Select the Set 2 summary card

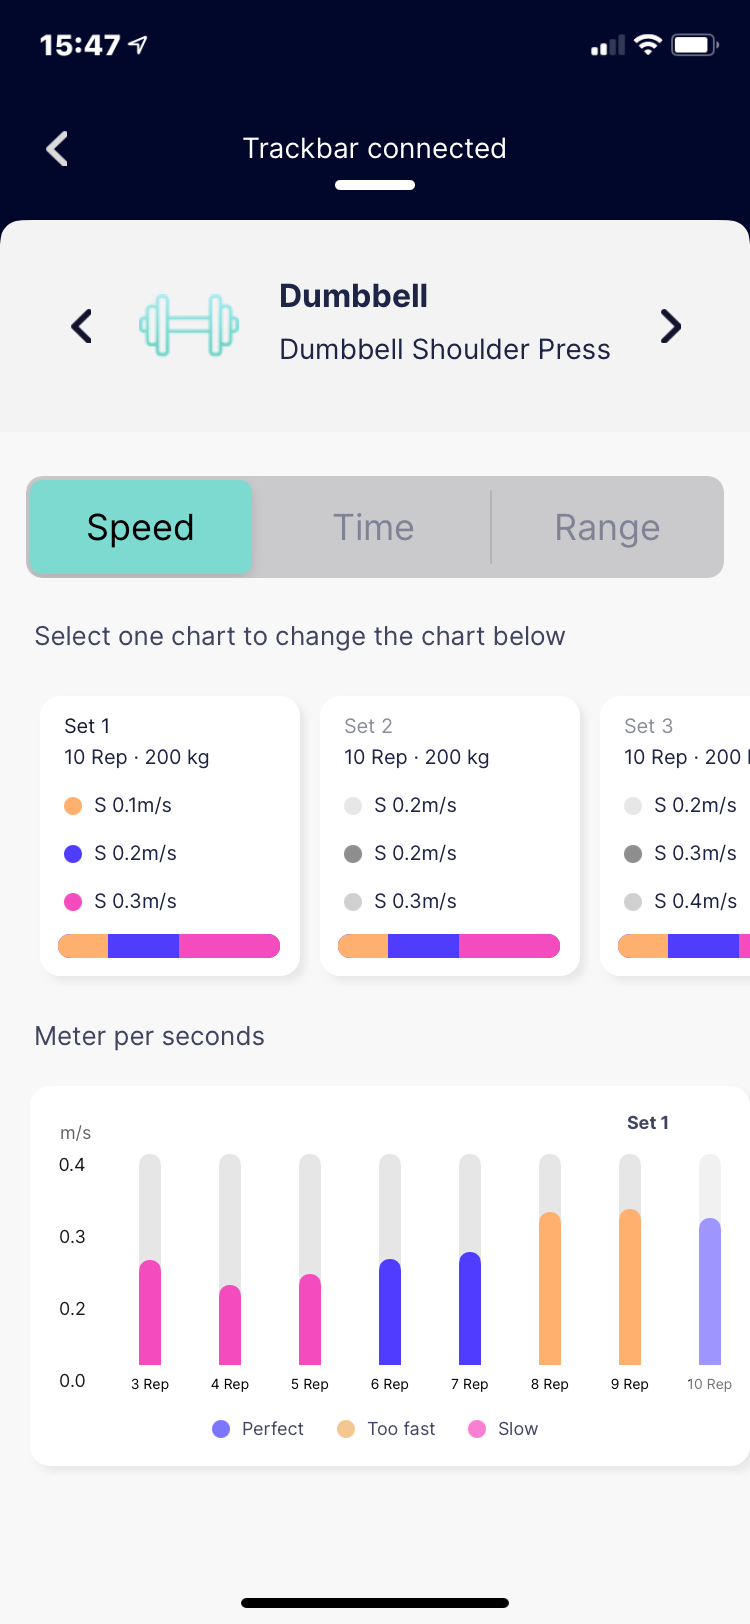point(449,835)
